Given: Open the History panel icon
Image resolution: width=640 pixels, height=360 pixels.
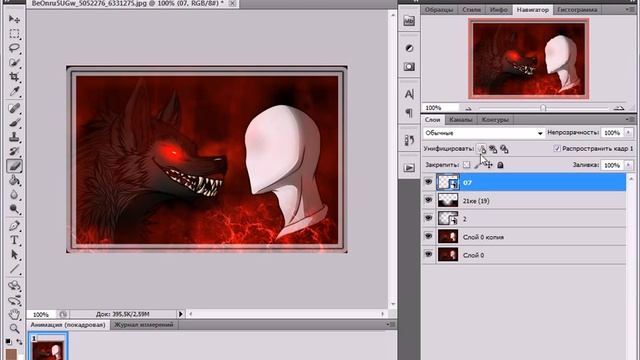Looking at the screenshot, I should (x=409, y=140).
